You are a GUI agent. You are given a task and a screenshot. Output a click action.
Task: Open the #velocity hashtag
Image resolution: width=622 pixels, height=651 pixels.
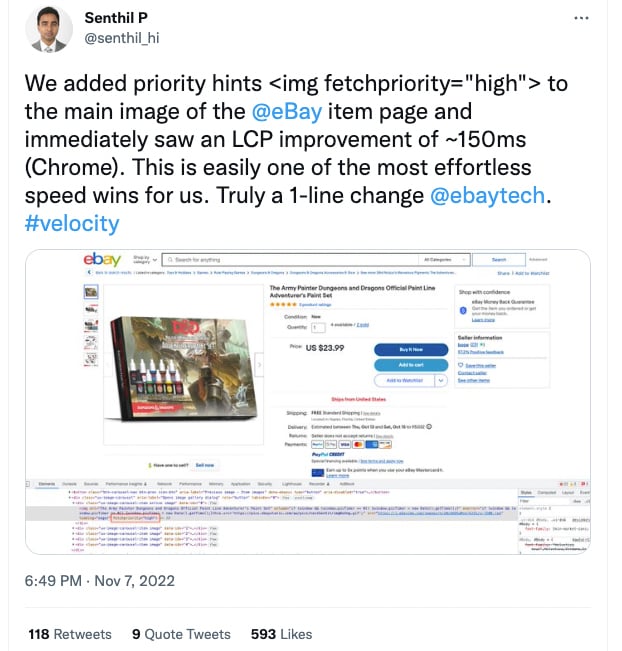[x=72, y=223]
